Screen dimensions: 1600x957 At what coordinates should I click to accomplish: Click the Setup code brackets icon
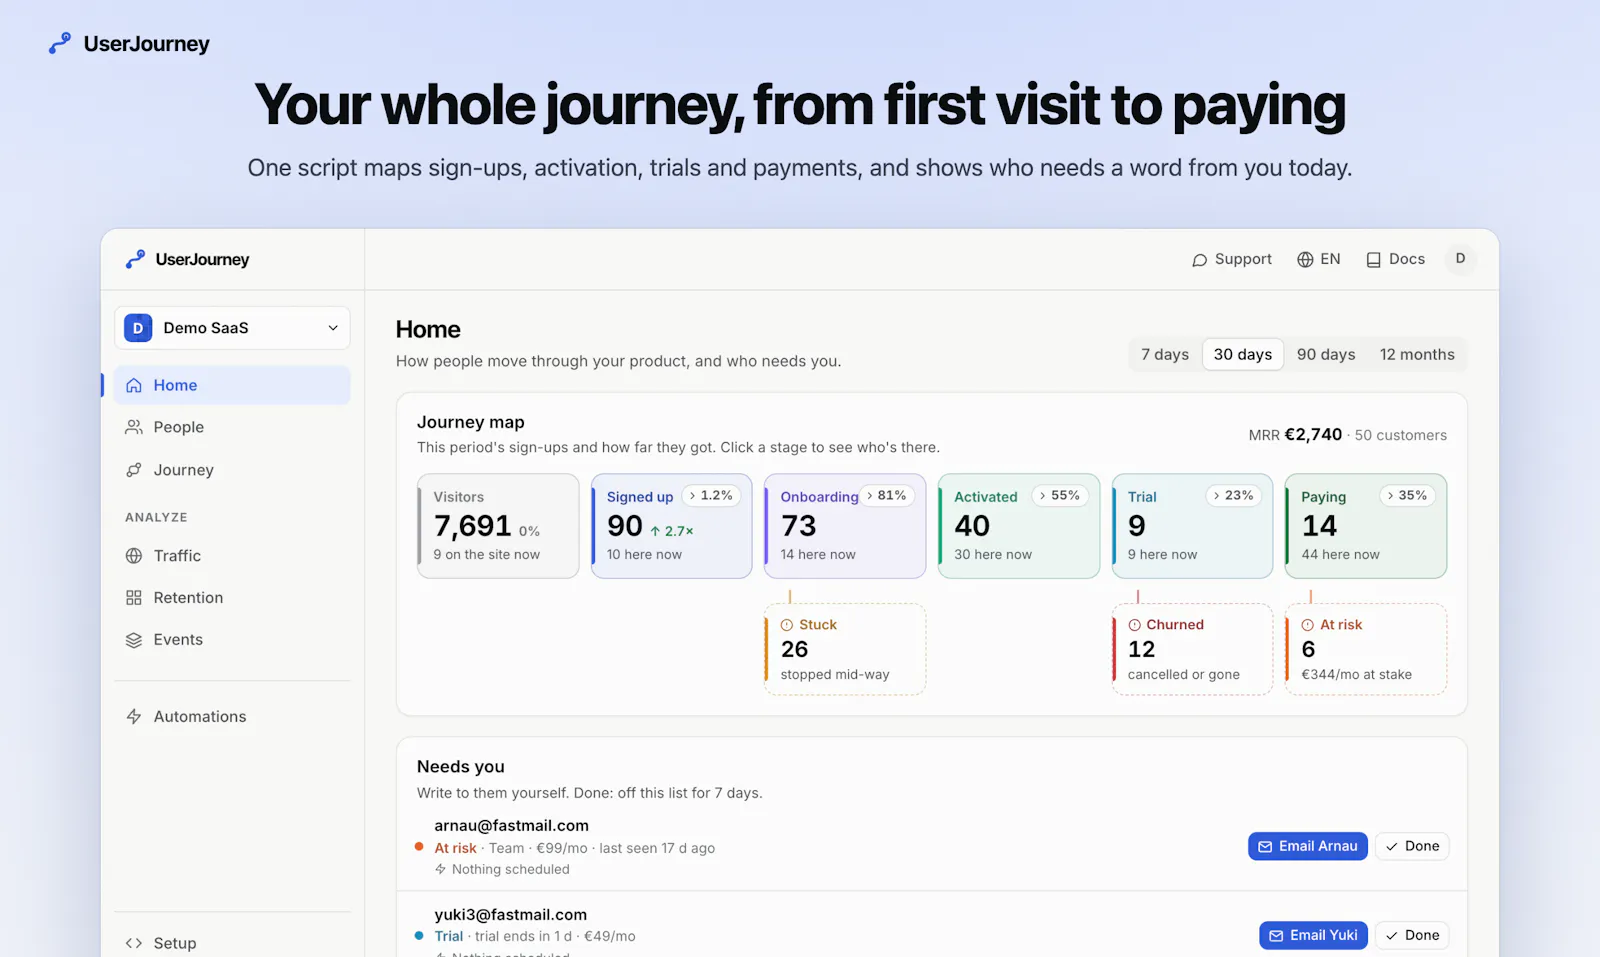tap(134, 943)
